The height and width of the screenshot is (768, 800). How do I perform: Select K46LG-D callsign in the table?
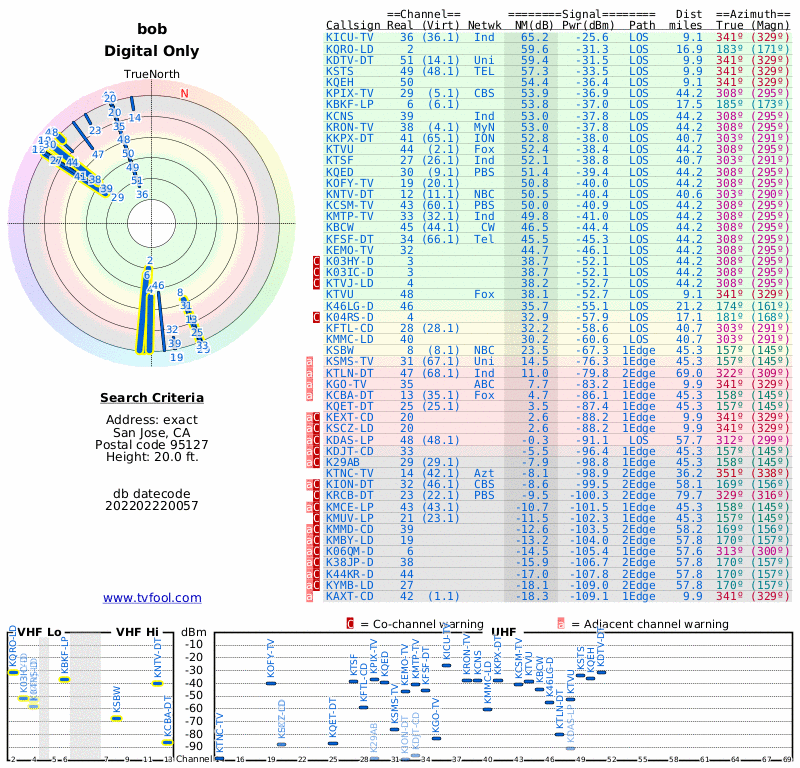349,306
